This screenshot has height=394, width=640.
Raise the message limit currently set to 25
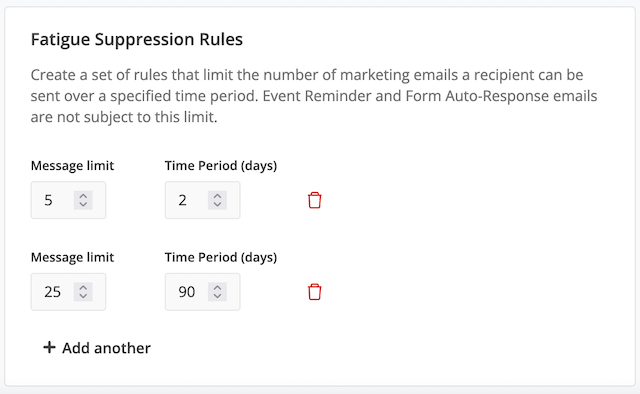pos(83,288)
